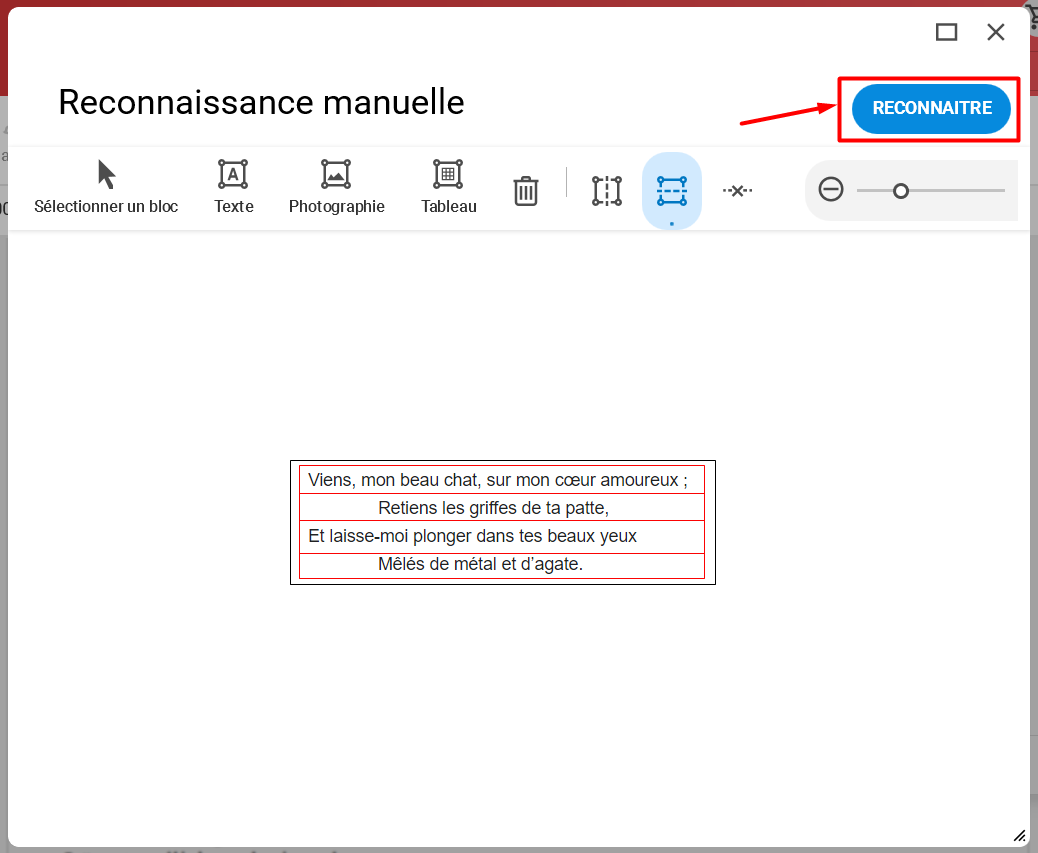Select the Texte block tool

tap(234, 188)
